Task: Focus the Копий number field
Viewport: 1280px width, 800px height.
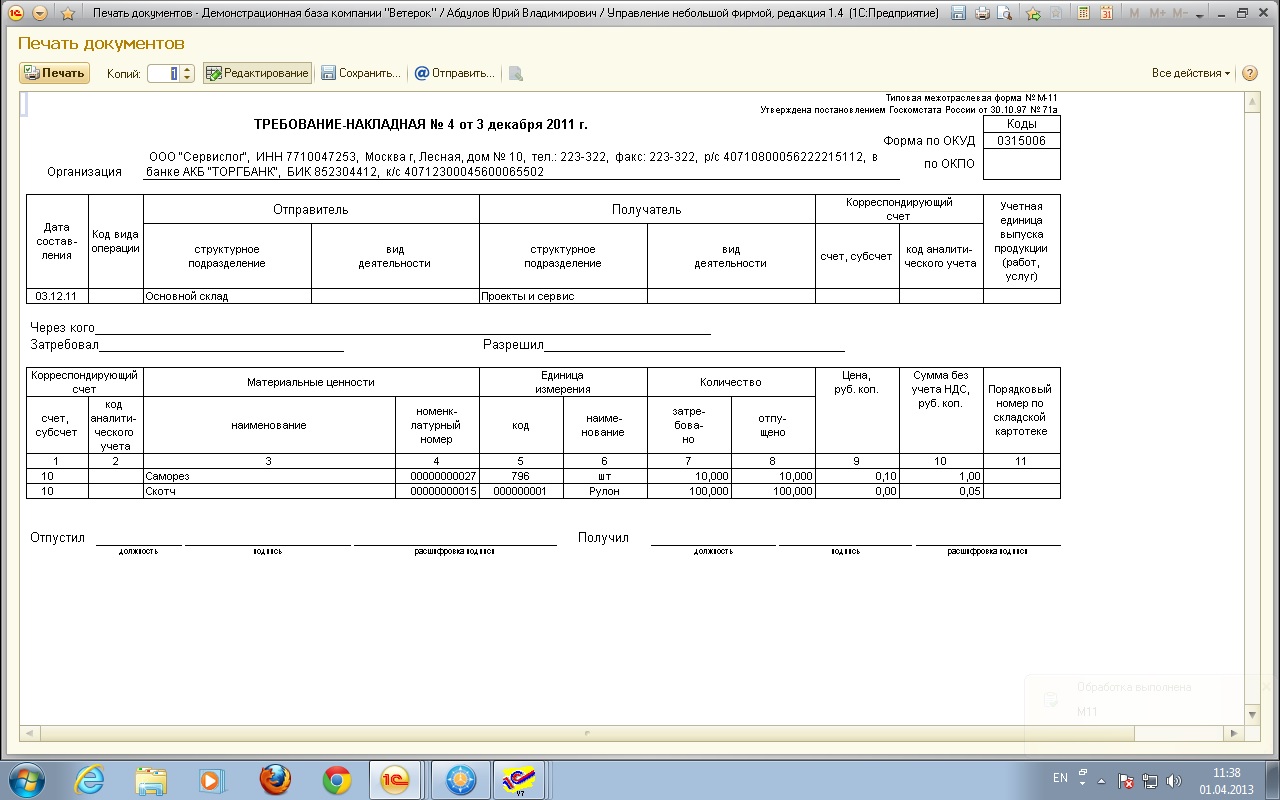Action: (x=163, y=73)
